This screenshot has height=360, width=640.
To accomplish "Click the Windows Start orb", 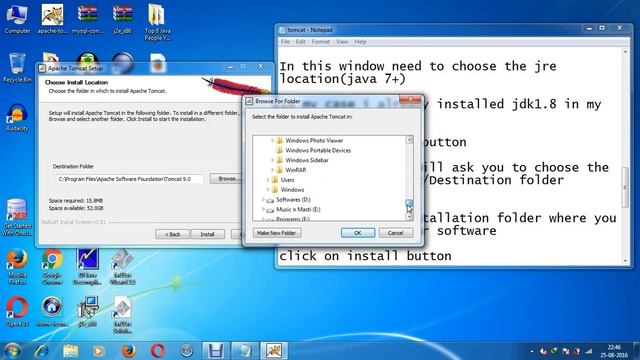I will [x=11, y=351].
